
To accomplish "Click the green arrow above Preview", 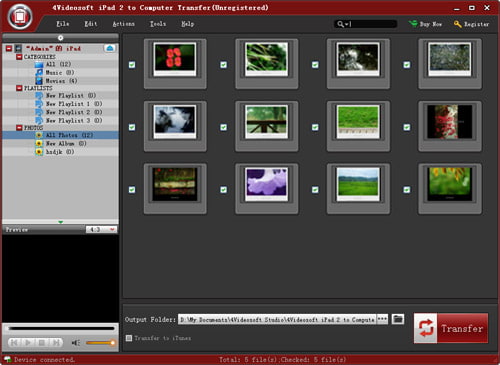I will pos(60,222).
